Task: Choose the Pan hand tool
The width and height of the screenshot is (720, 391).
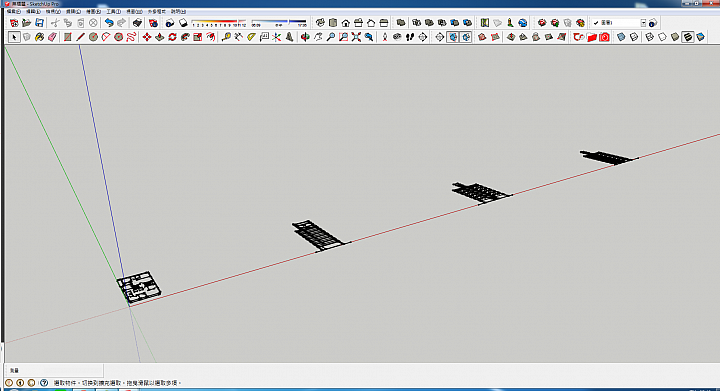Action: pos(318,37)
